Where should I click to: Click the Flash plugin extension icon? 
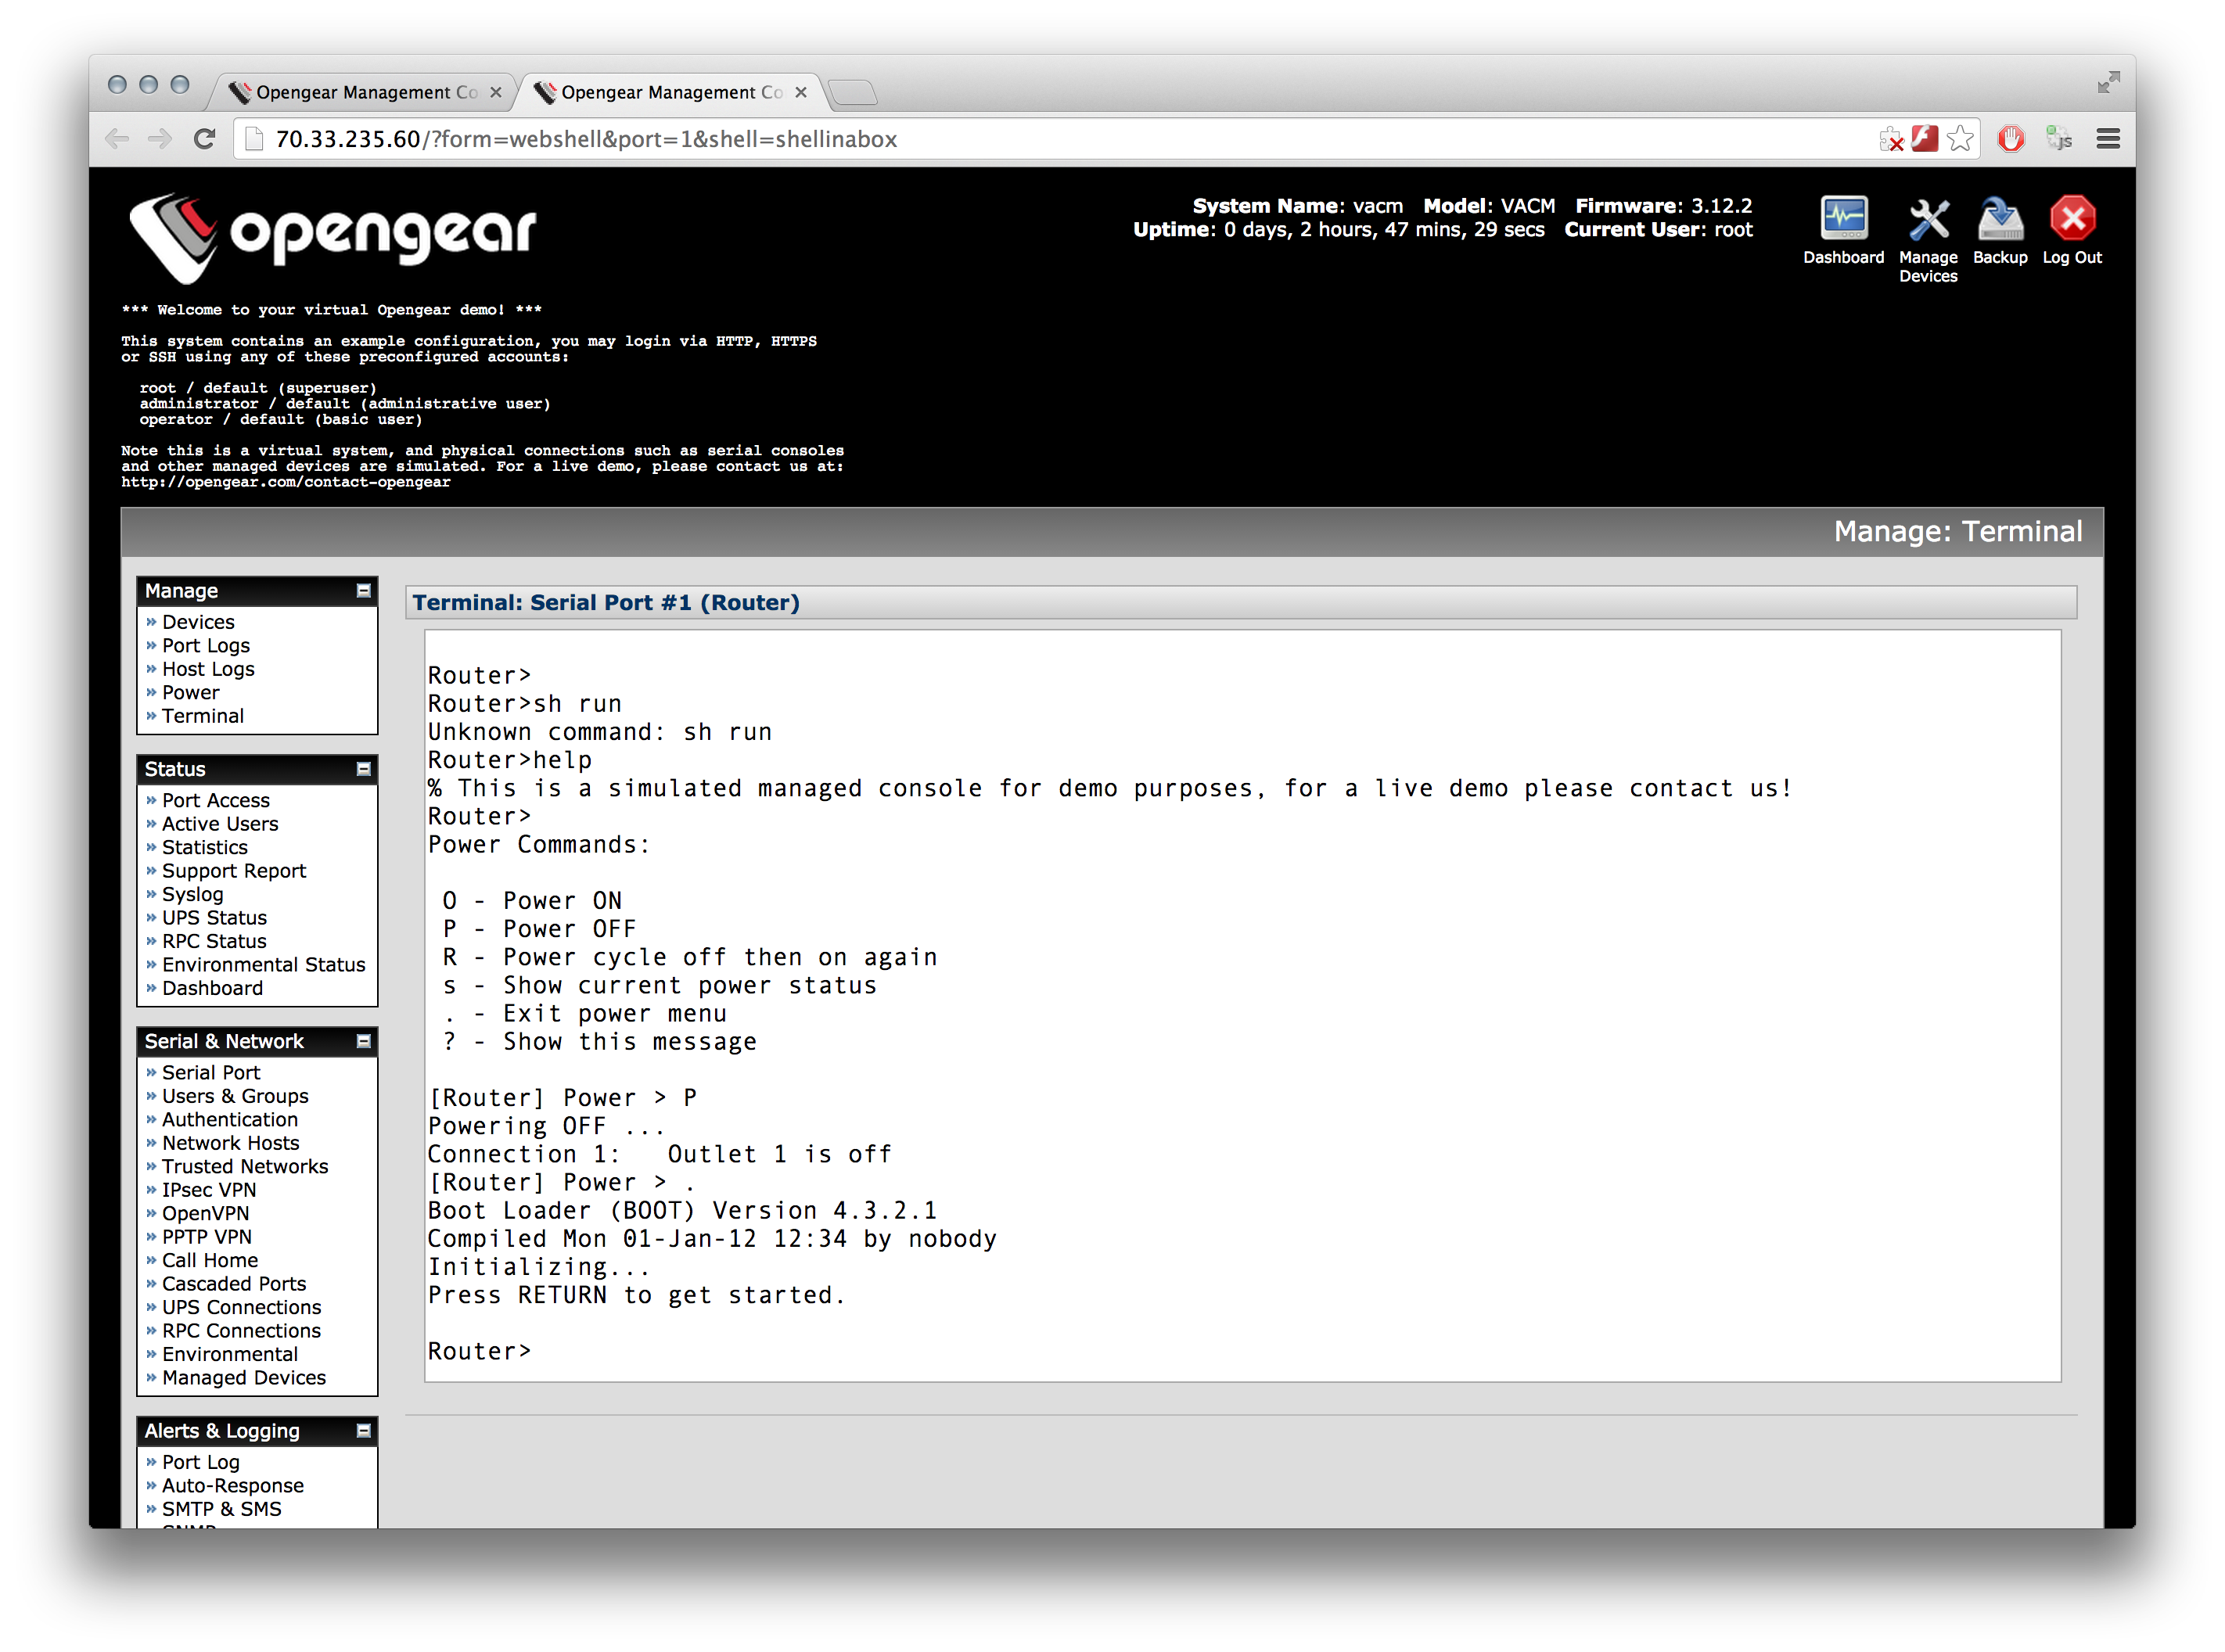[1924, 138]
